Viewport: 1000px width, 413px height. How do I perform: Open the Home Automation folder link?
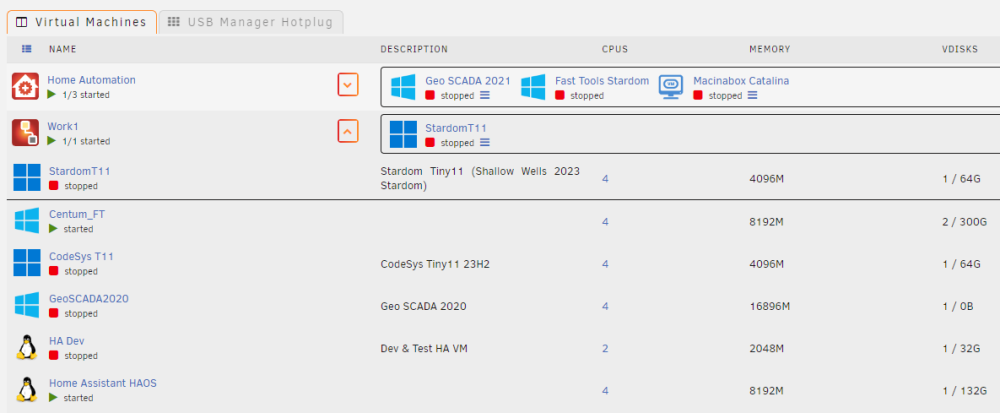click(x=91, y=80)
